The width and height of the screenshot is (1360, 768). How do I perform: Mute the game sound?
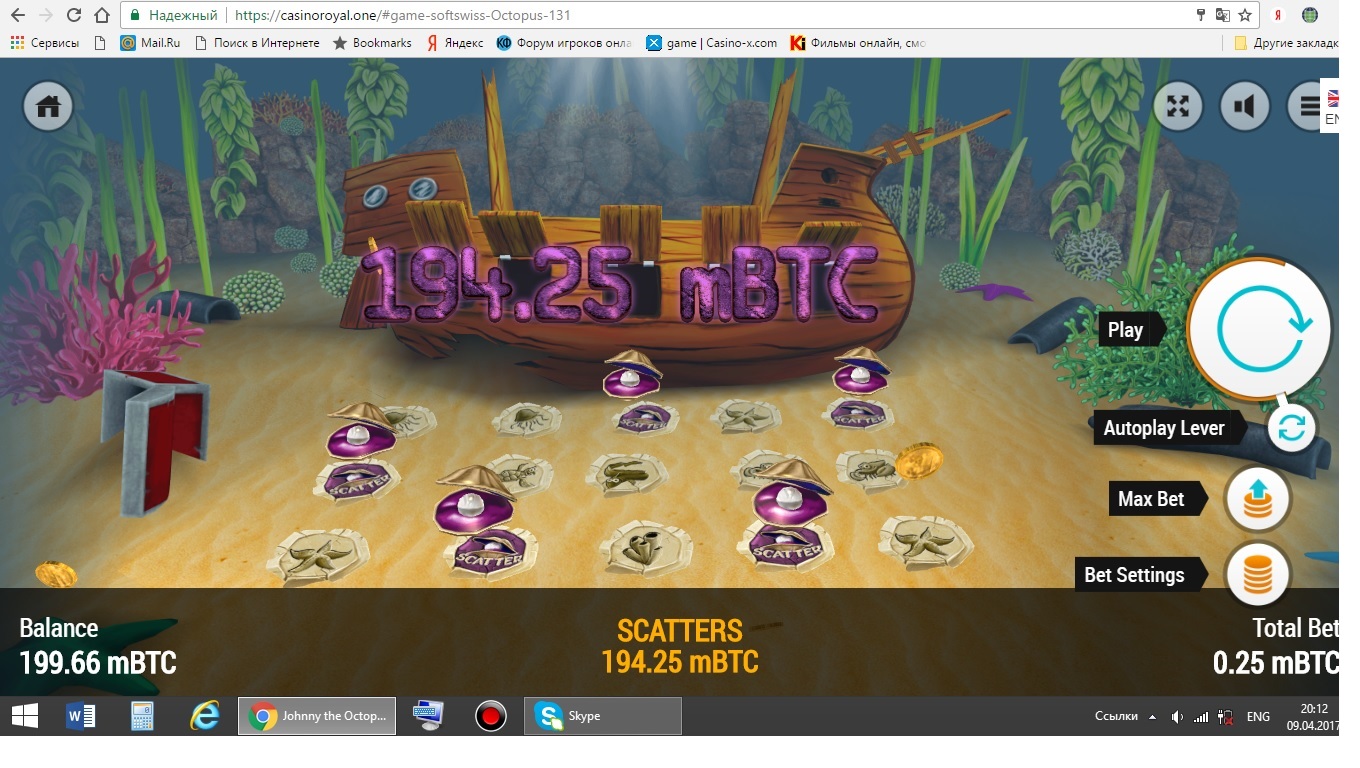click(x=1244, y=106)
